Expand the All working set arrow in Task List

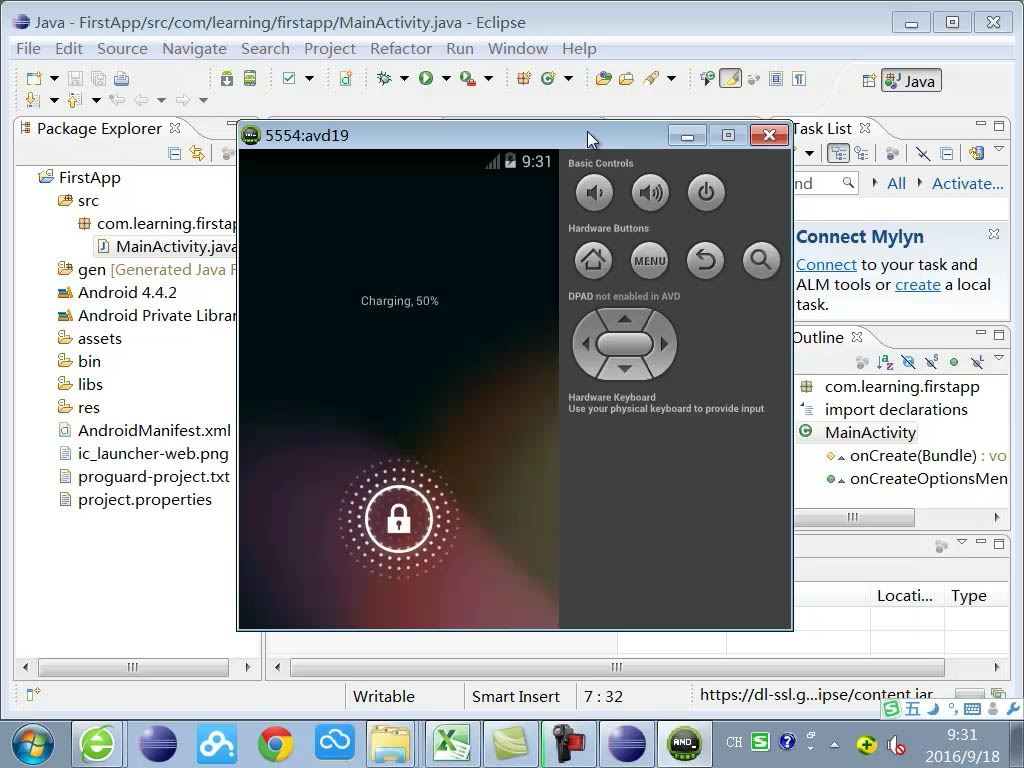click(x=875, y=183)
